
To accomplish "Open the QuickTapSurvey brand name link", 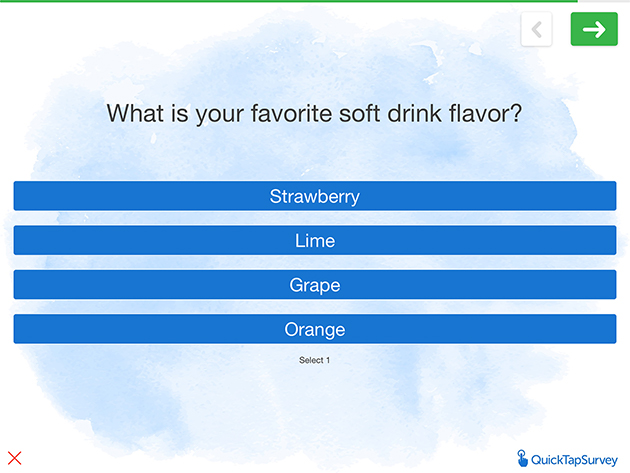I will [x=574, y=460].
